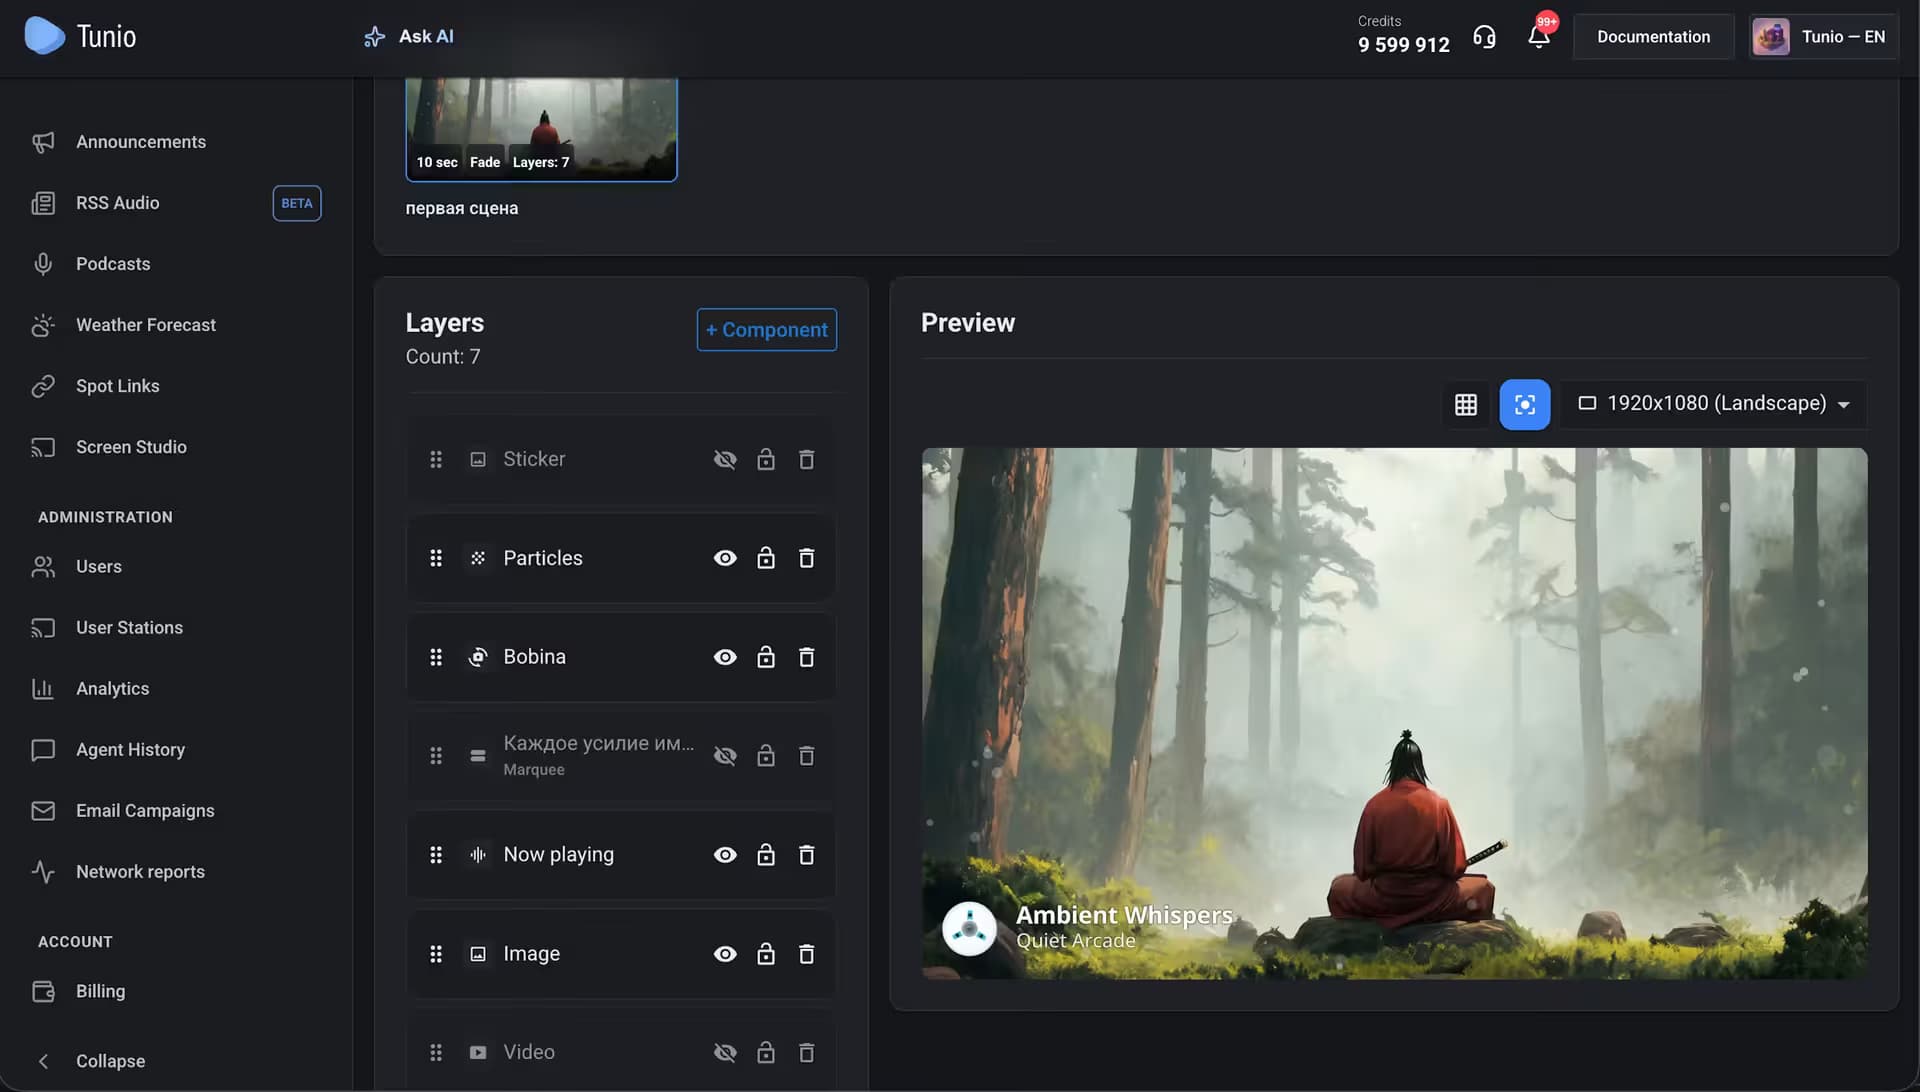Click the Particles layer drag handle

pos(436,559)
